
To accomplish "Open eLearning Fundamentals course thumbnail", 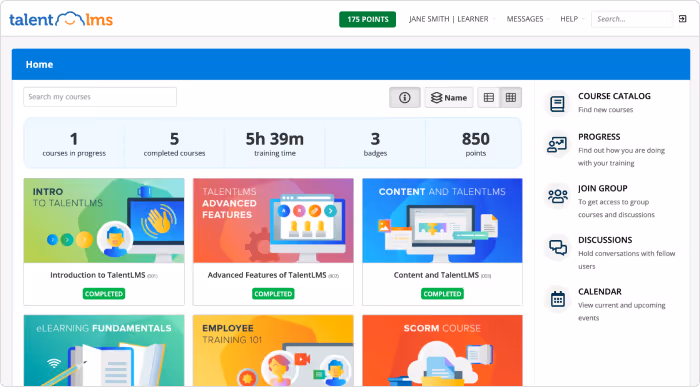I will click(104, 350).
